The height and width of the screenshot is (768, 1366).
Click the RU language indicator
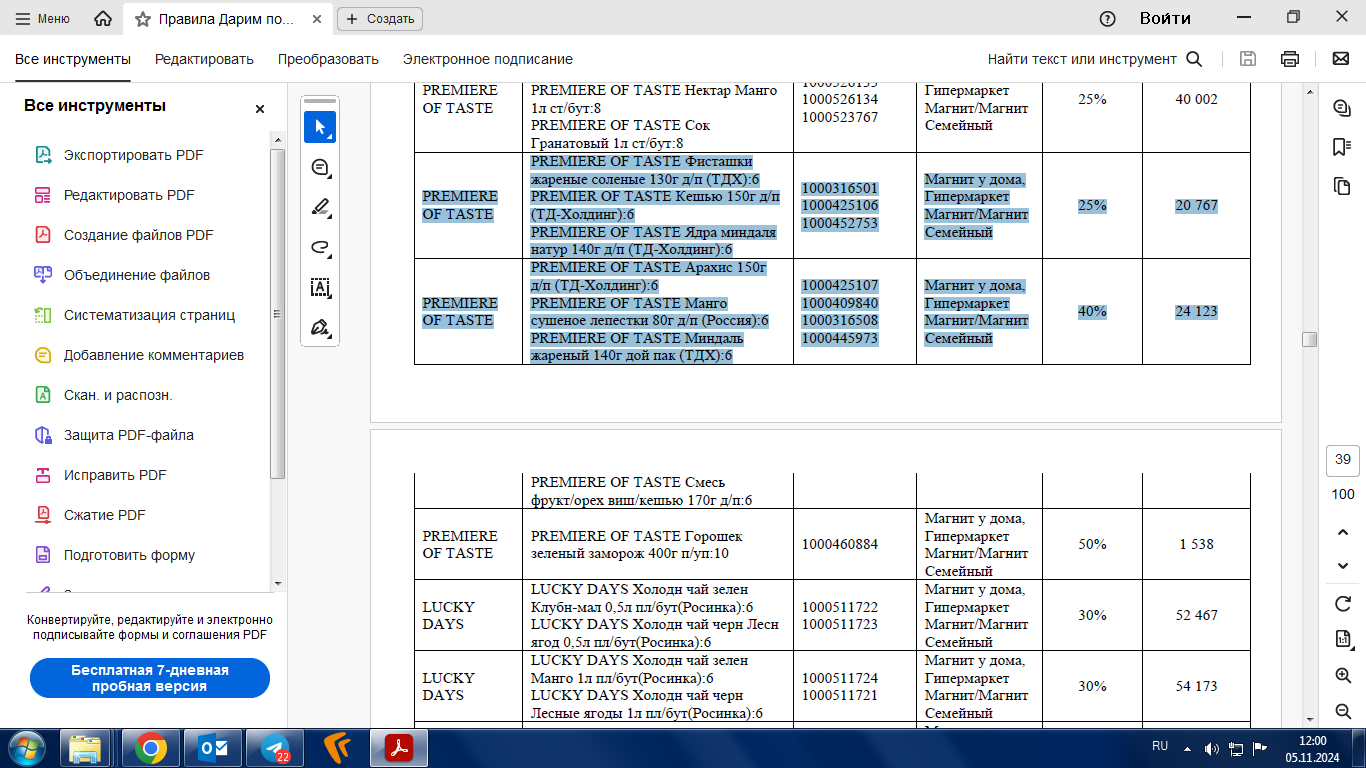click(1160, 746)
